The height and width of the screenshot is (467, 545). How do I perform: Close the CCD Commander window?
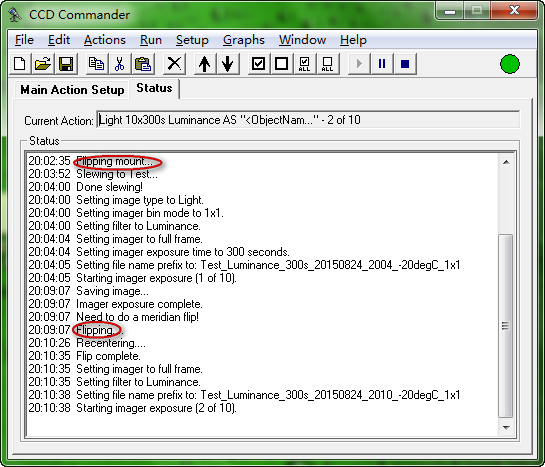514,11
